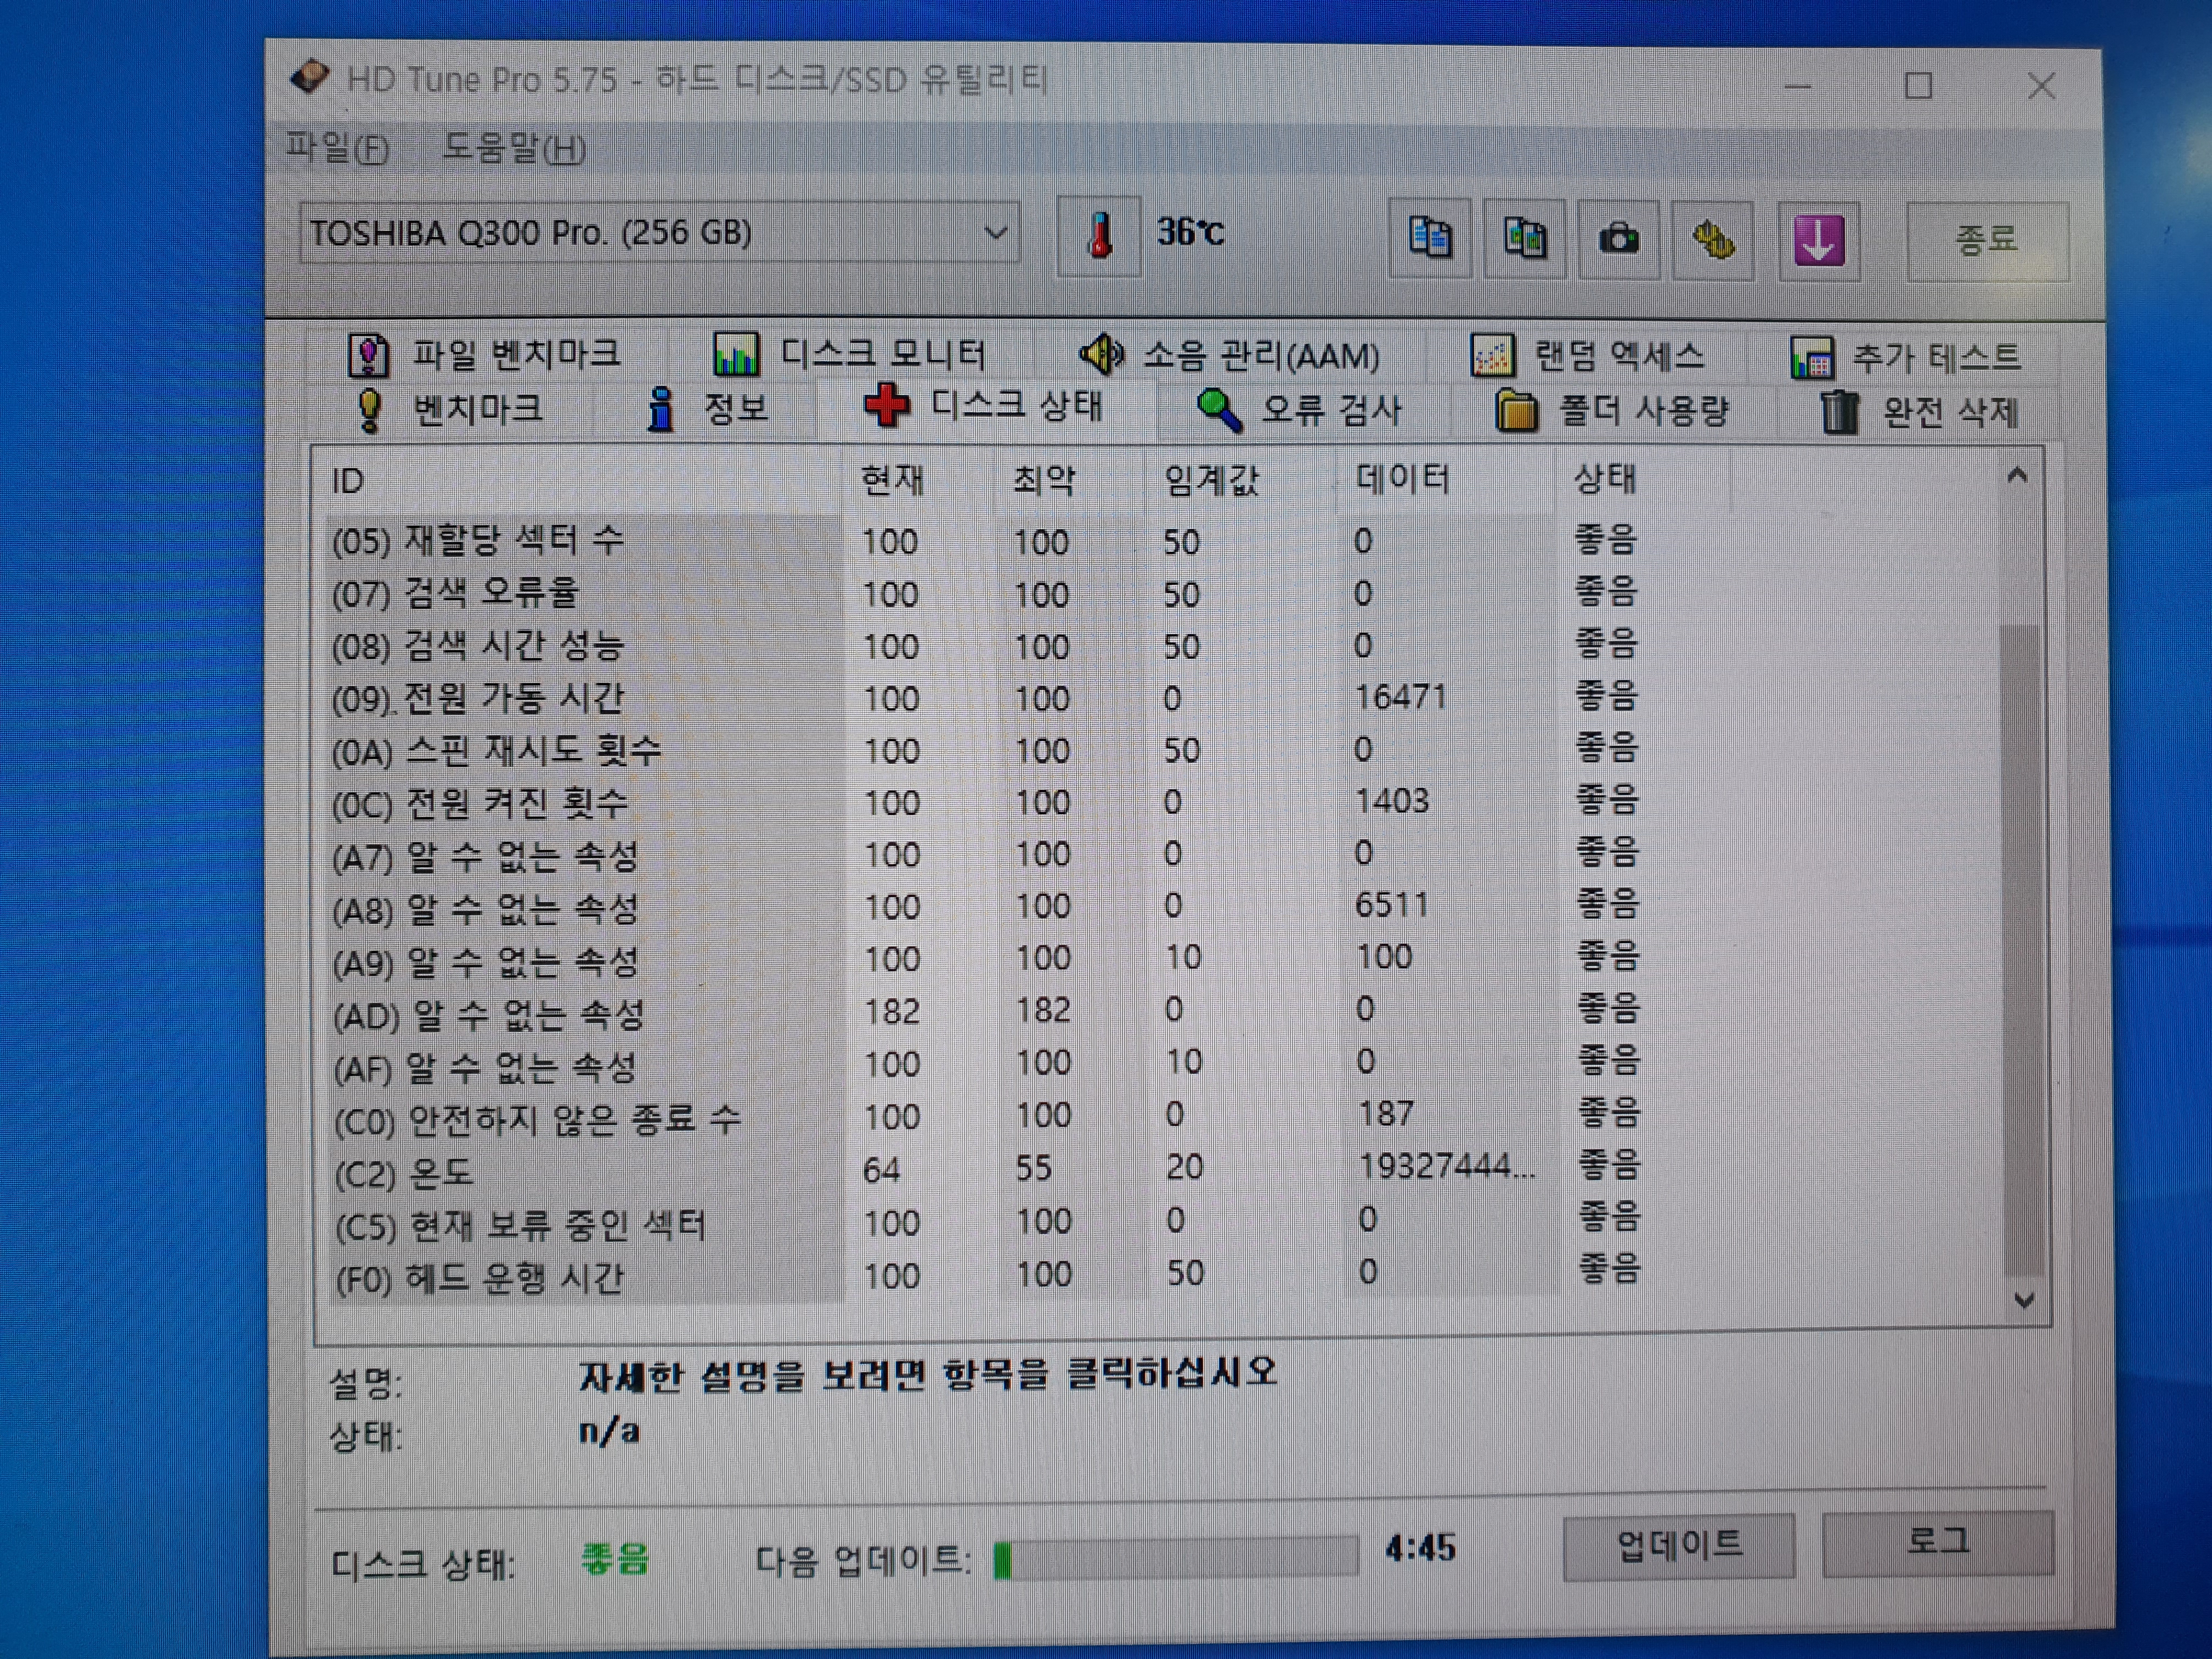
Task: Open the options wrench icon
Action: (x=1713, y=240)
